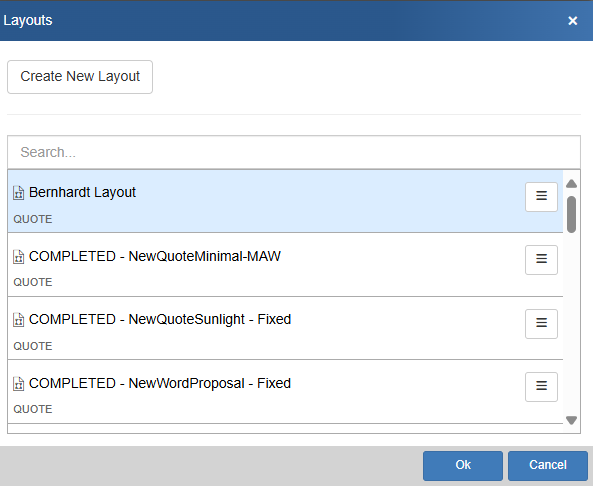Select COMPLETED - NewQuoteSunlight - Fixed layout

[285, 328]
